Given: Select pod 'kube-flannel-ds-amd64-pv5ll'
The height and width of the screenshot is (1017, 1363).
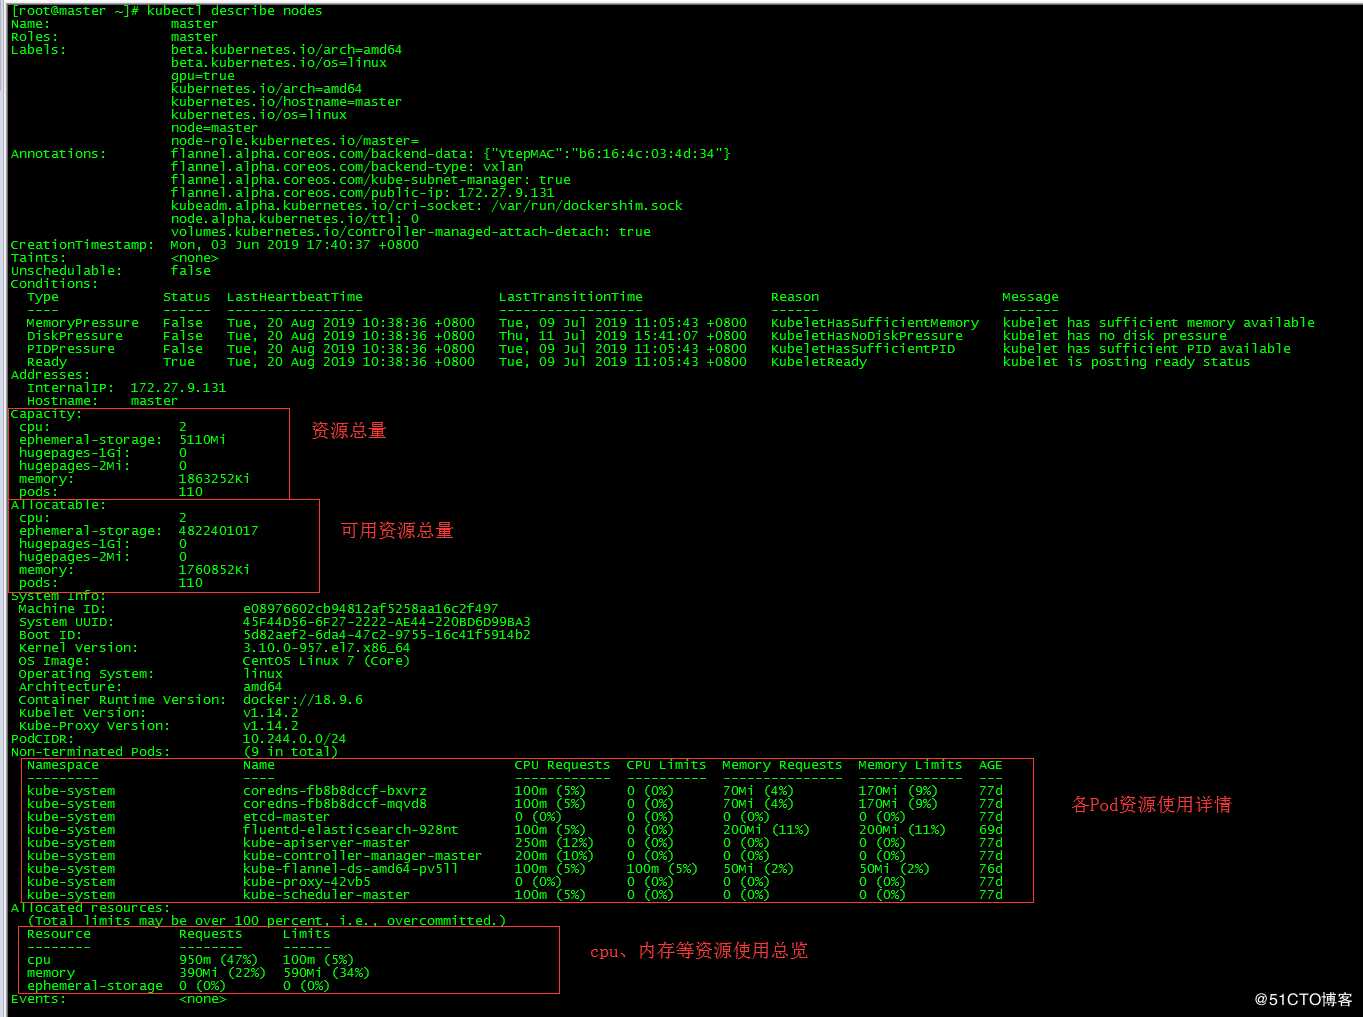Looking at the screenshot, I should (x=350, y=869).
